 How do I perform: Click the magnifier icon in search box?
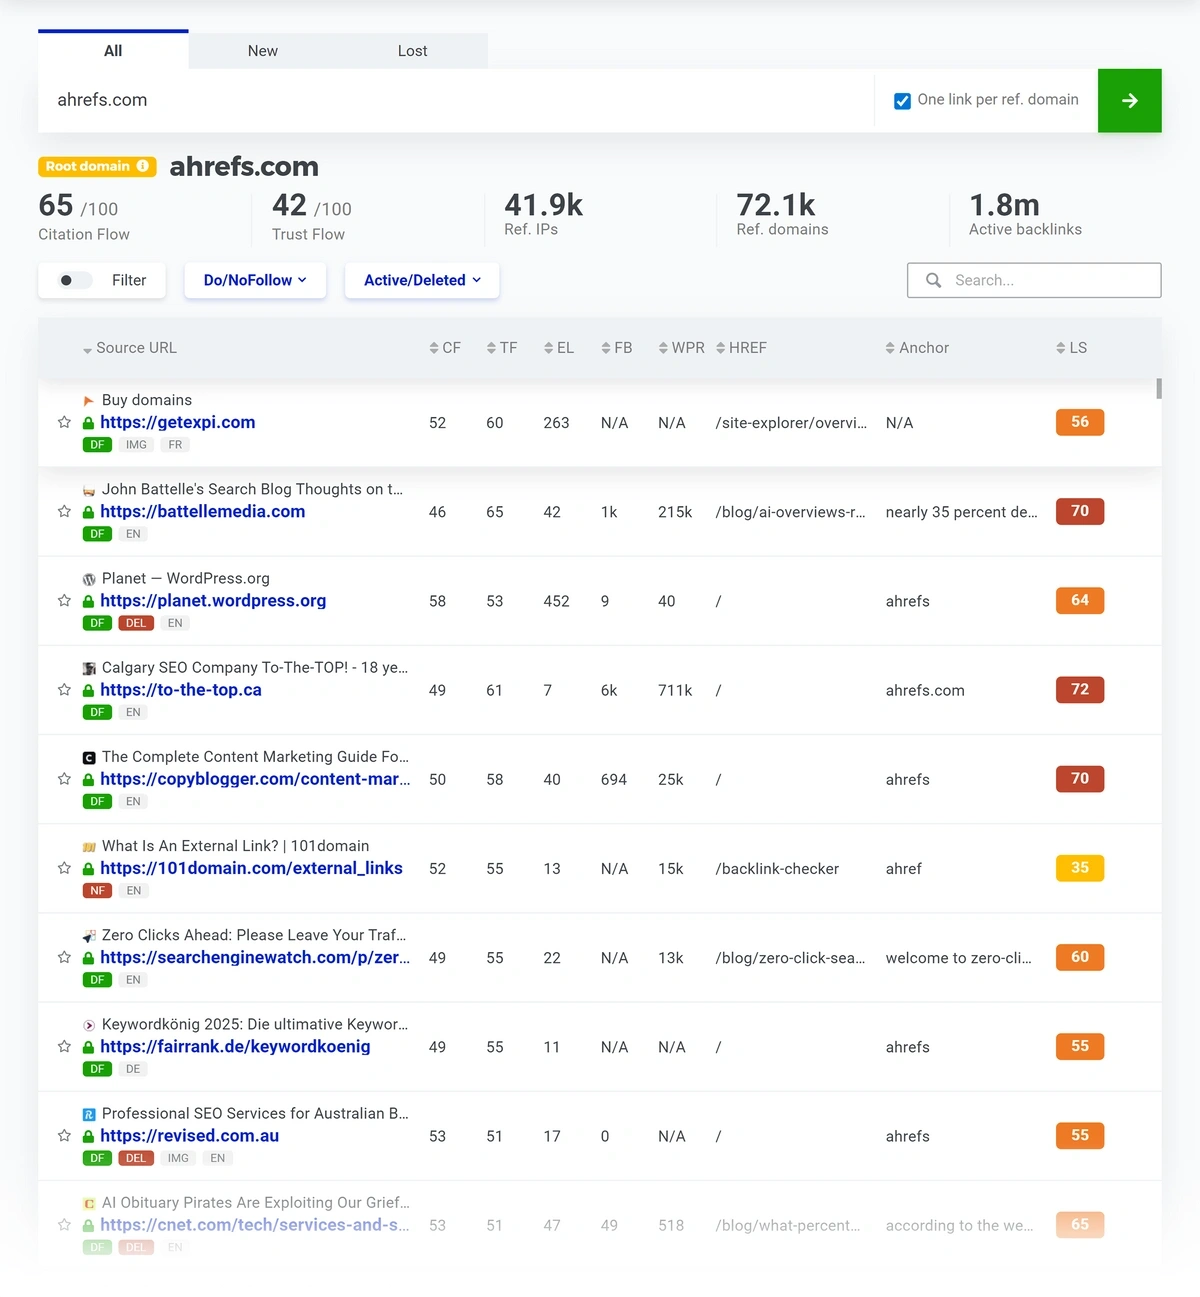pos(933,280)
